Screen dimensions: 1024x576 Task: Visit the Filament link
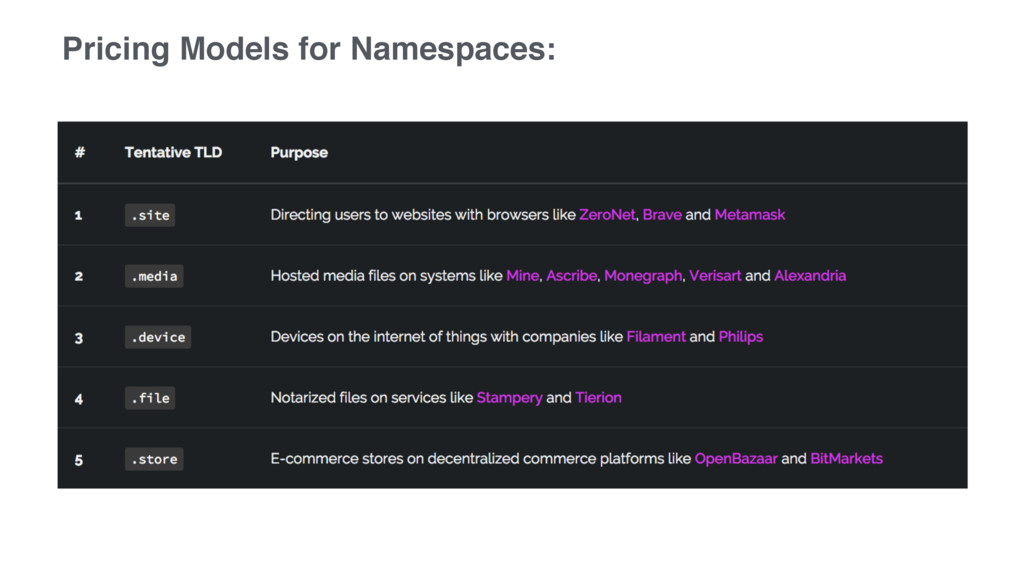pyautogui.click(x=656, y=336)
